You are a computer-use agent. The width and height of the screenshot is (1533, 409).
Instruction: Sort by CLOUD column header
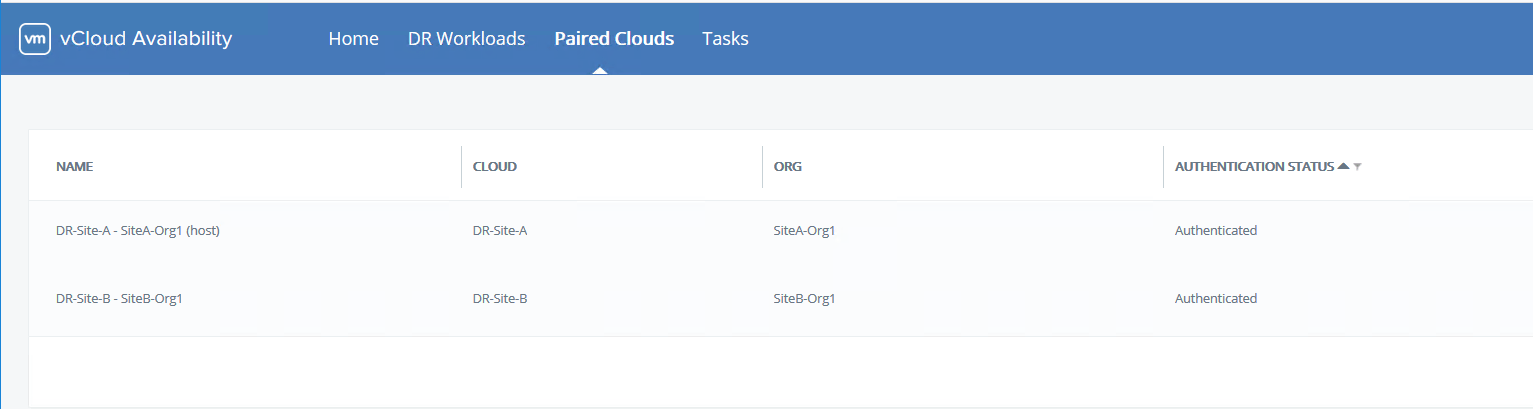tap(494, 167)
